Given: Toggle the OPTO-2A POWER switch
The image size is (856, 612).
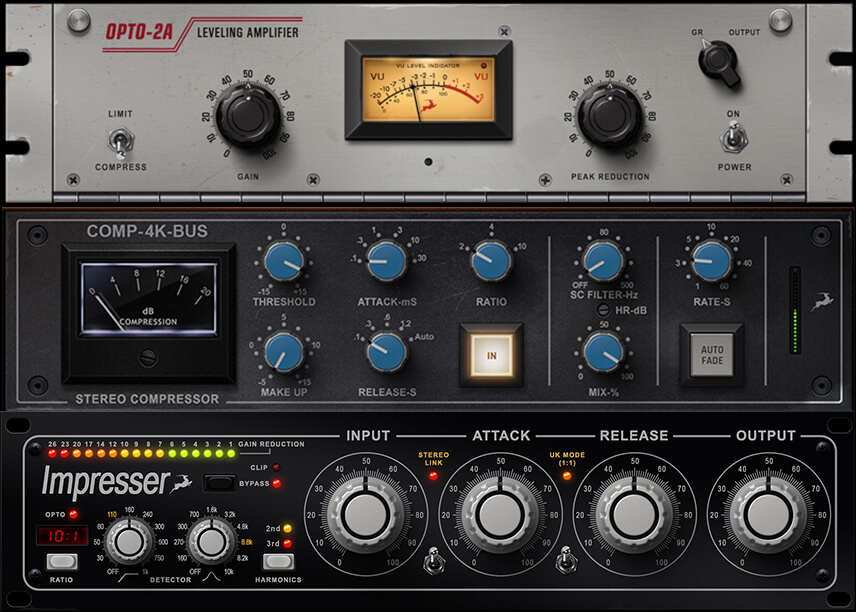Looking at the screenshot, I should click(734, 138).
